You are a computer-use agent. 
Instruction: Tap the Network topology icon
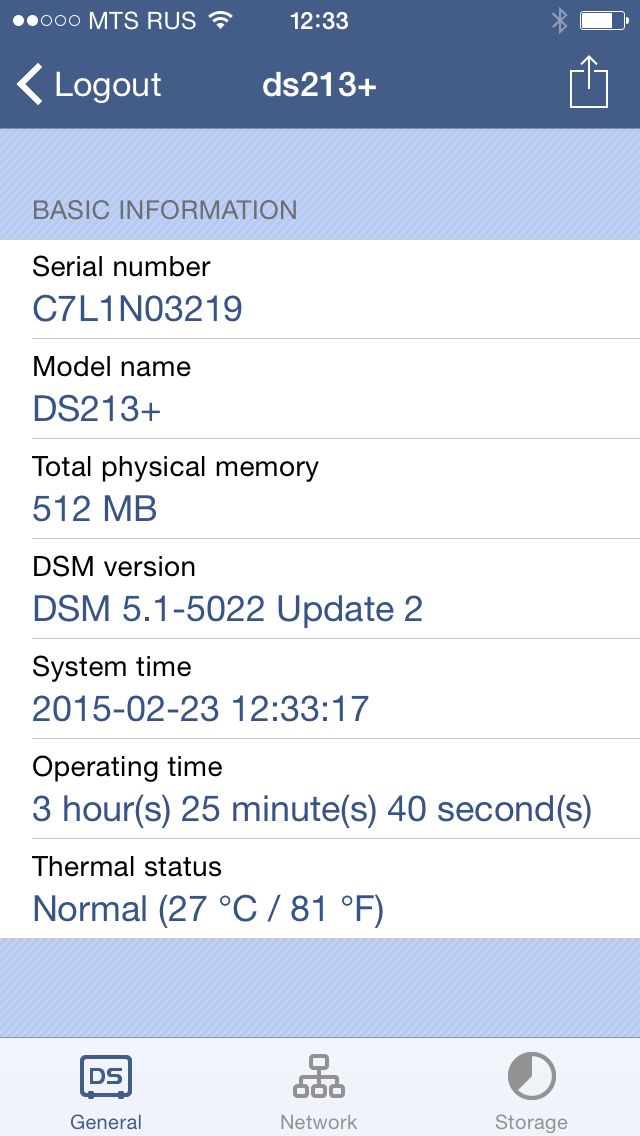[x=319, y=1077]
